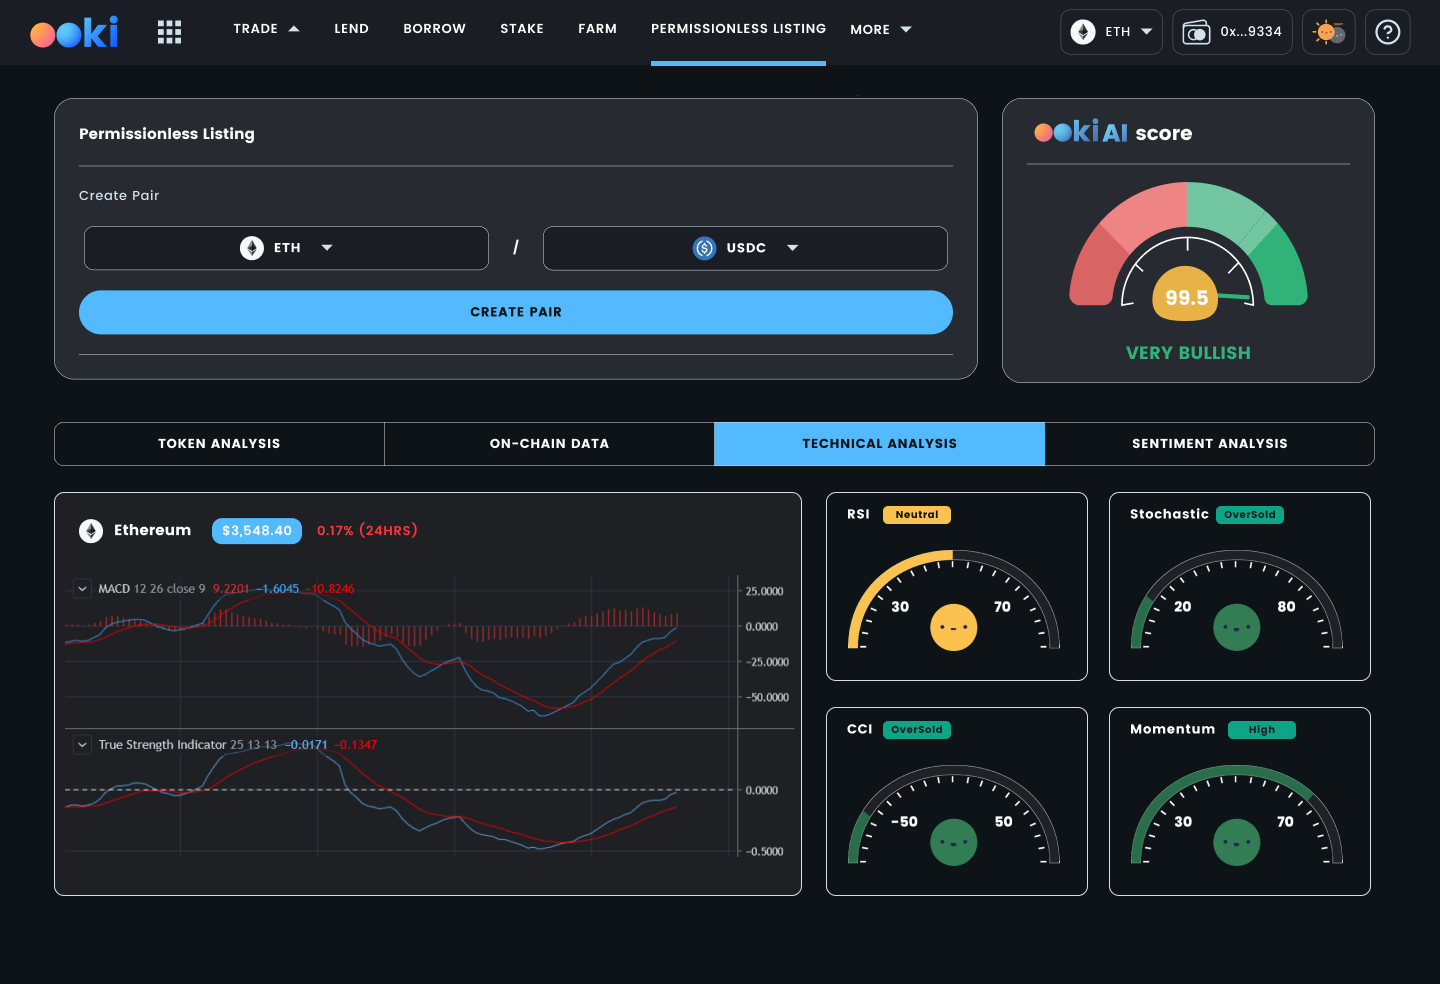Expand the MORE menu

(x=881, y=30)
